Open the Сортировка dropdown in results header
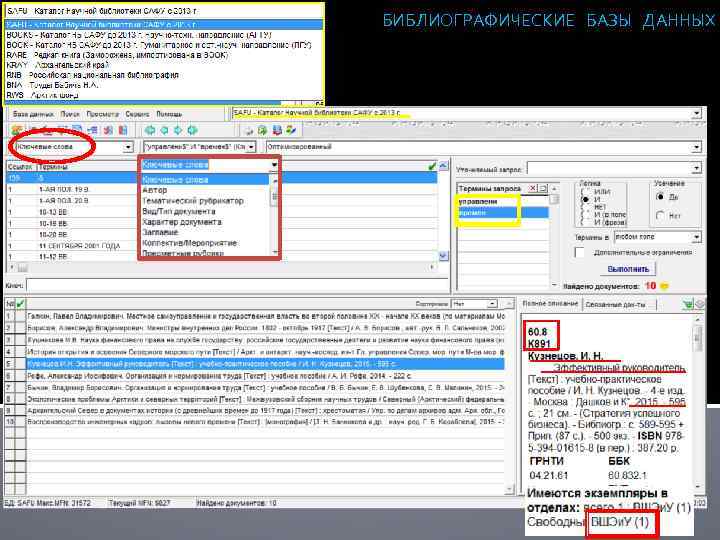Viewport: 720px width, 540px height. (x=492, y=304)
